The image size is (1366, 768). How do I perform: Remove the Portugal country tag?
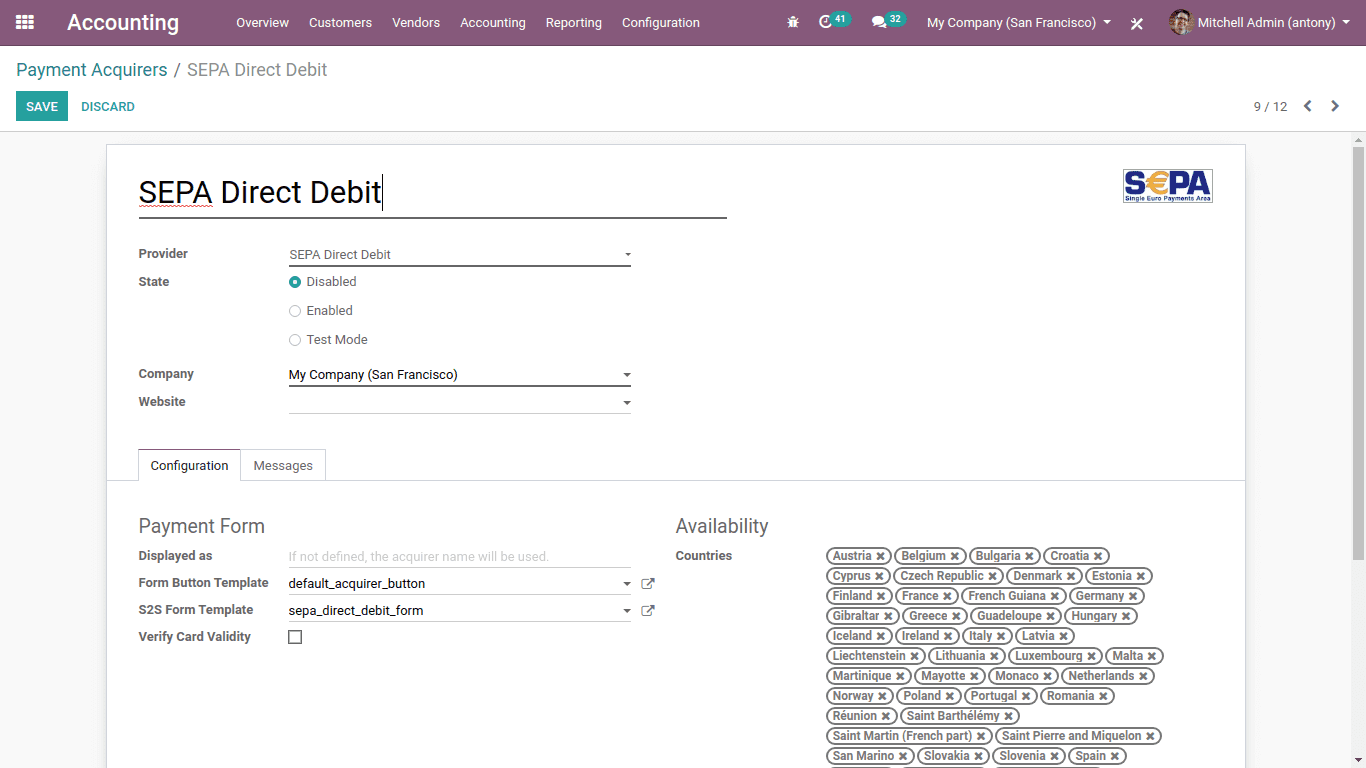1025,696
